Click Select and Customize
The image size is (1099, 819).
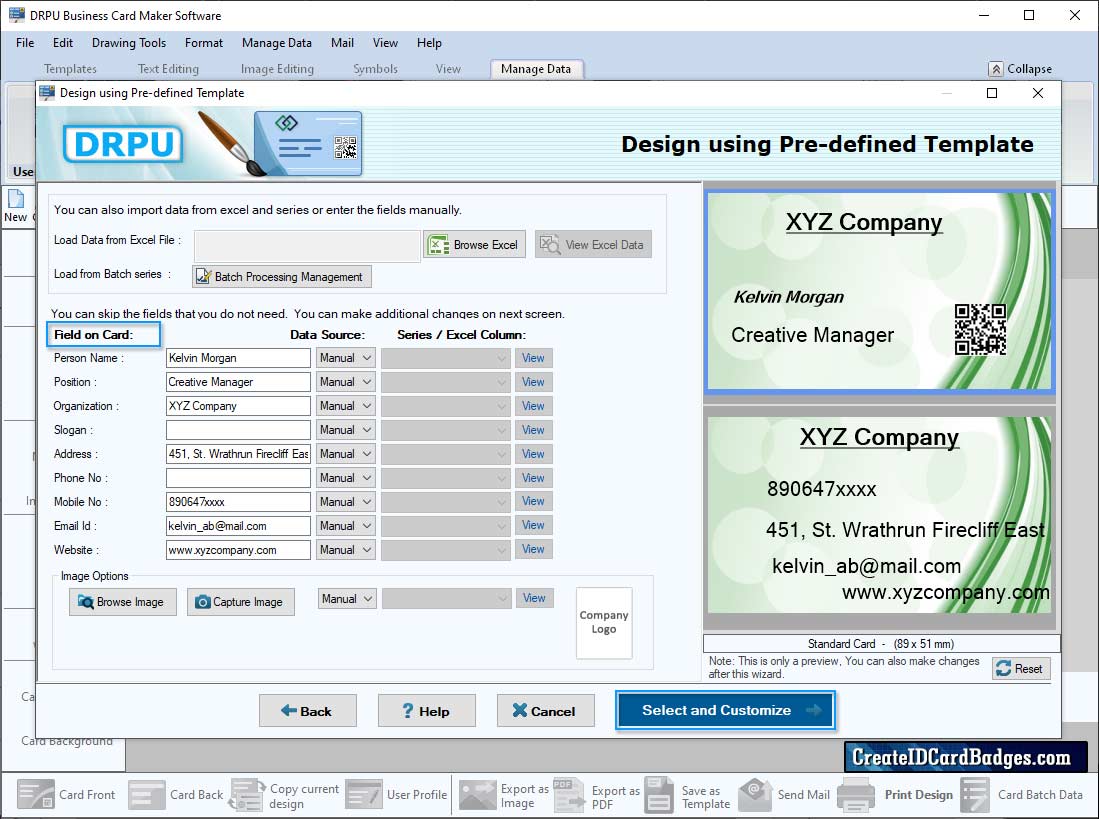click(725, 710)
